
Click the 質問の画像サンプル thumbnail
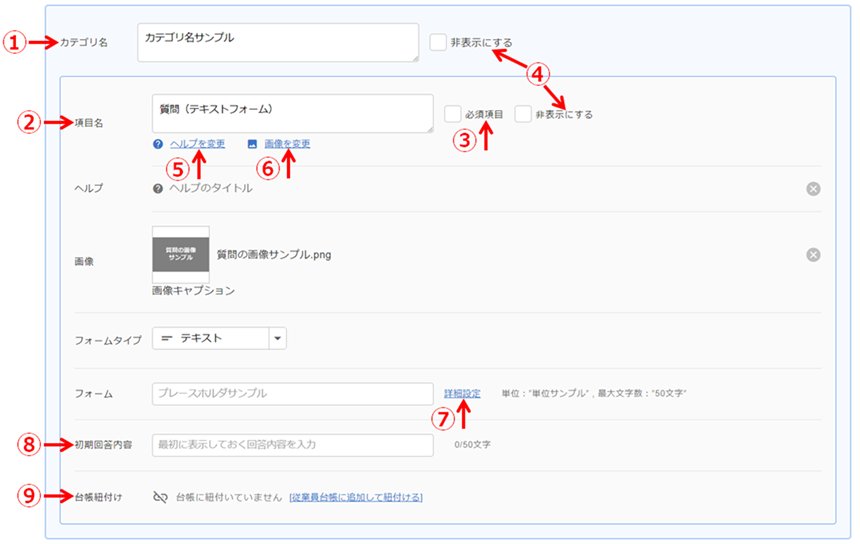pyautogui.click(x=181, y=254)
